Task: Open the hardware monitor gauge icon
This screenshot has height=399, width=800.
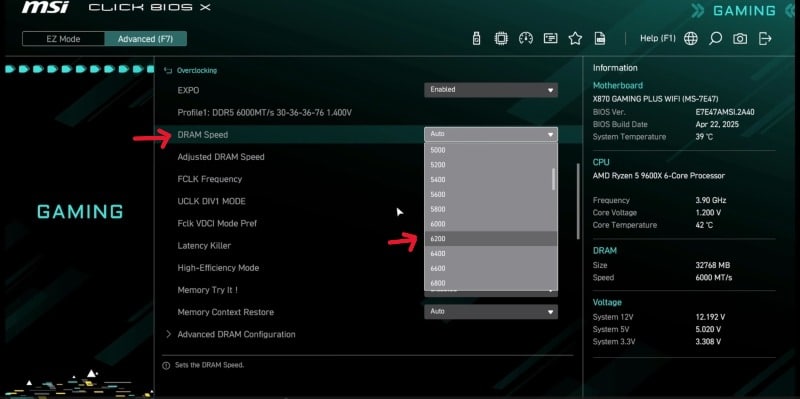Action: pyautogui.click(x=526, y=39)
